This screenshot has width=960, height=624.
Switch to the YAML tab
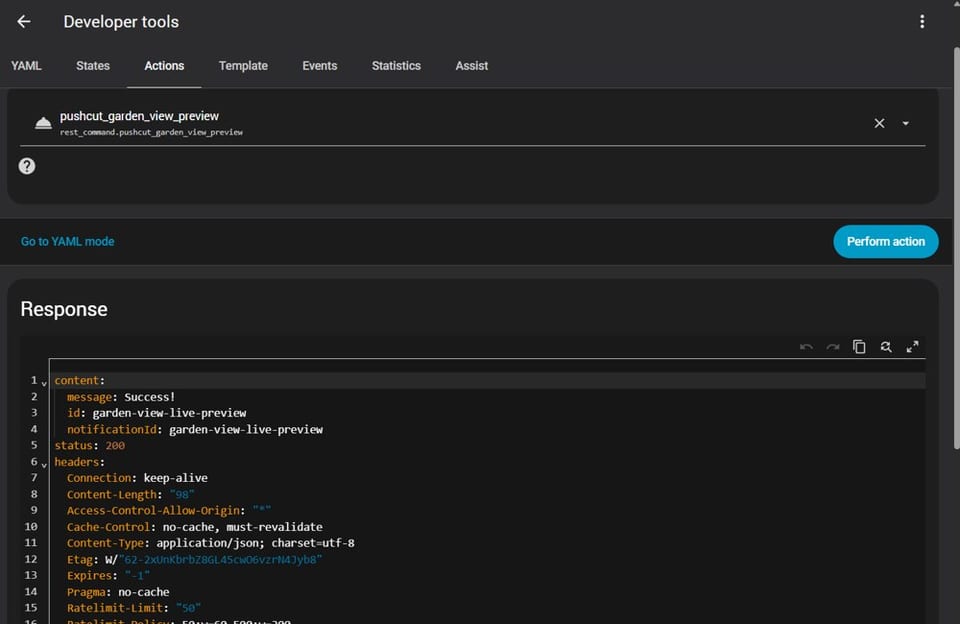pos(26,66)
